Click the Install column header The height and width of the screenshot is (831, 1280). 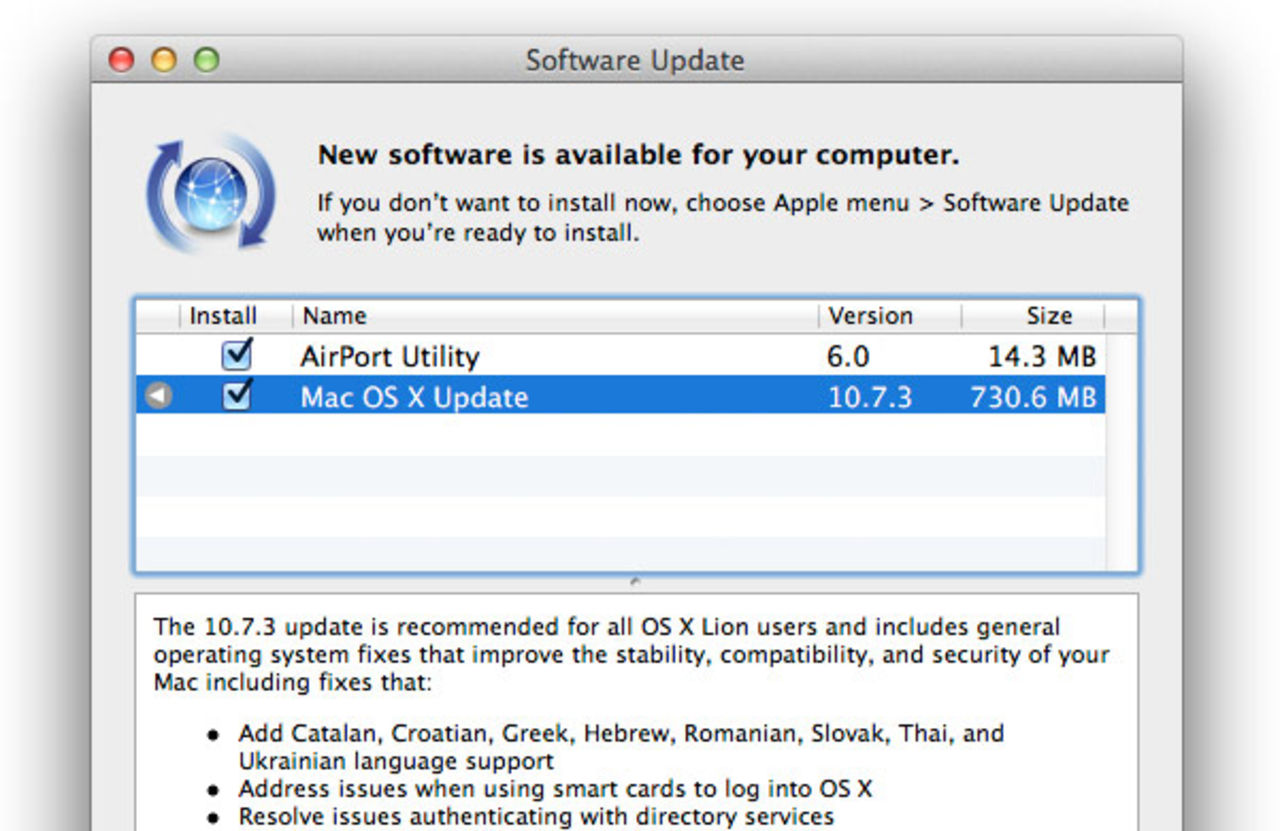(222, 316)
